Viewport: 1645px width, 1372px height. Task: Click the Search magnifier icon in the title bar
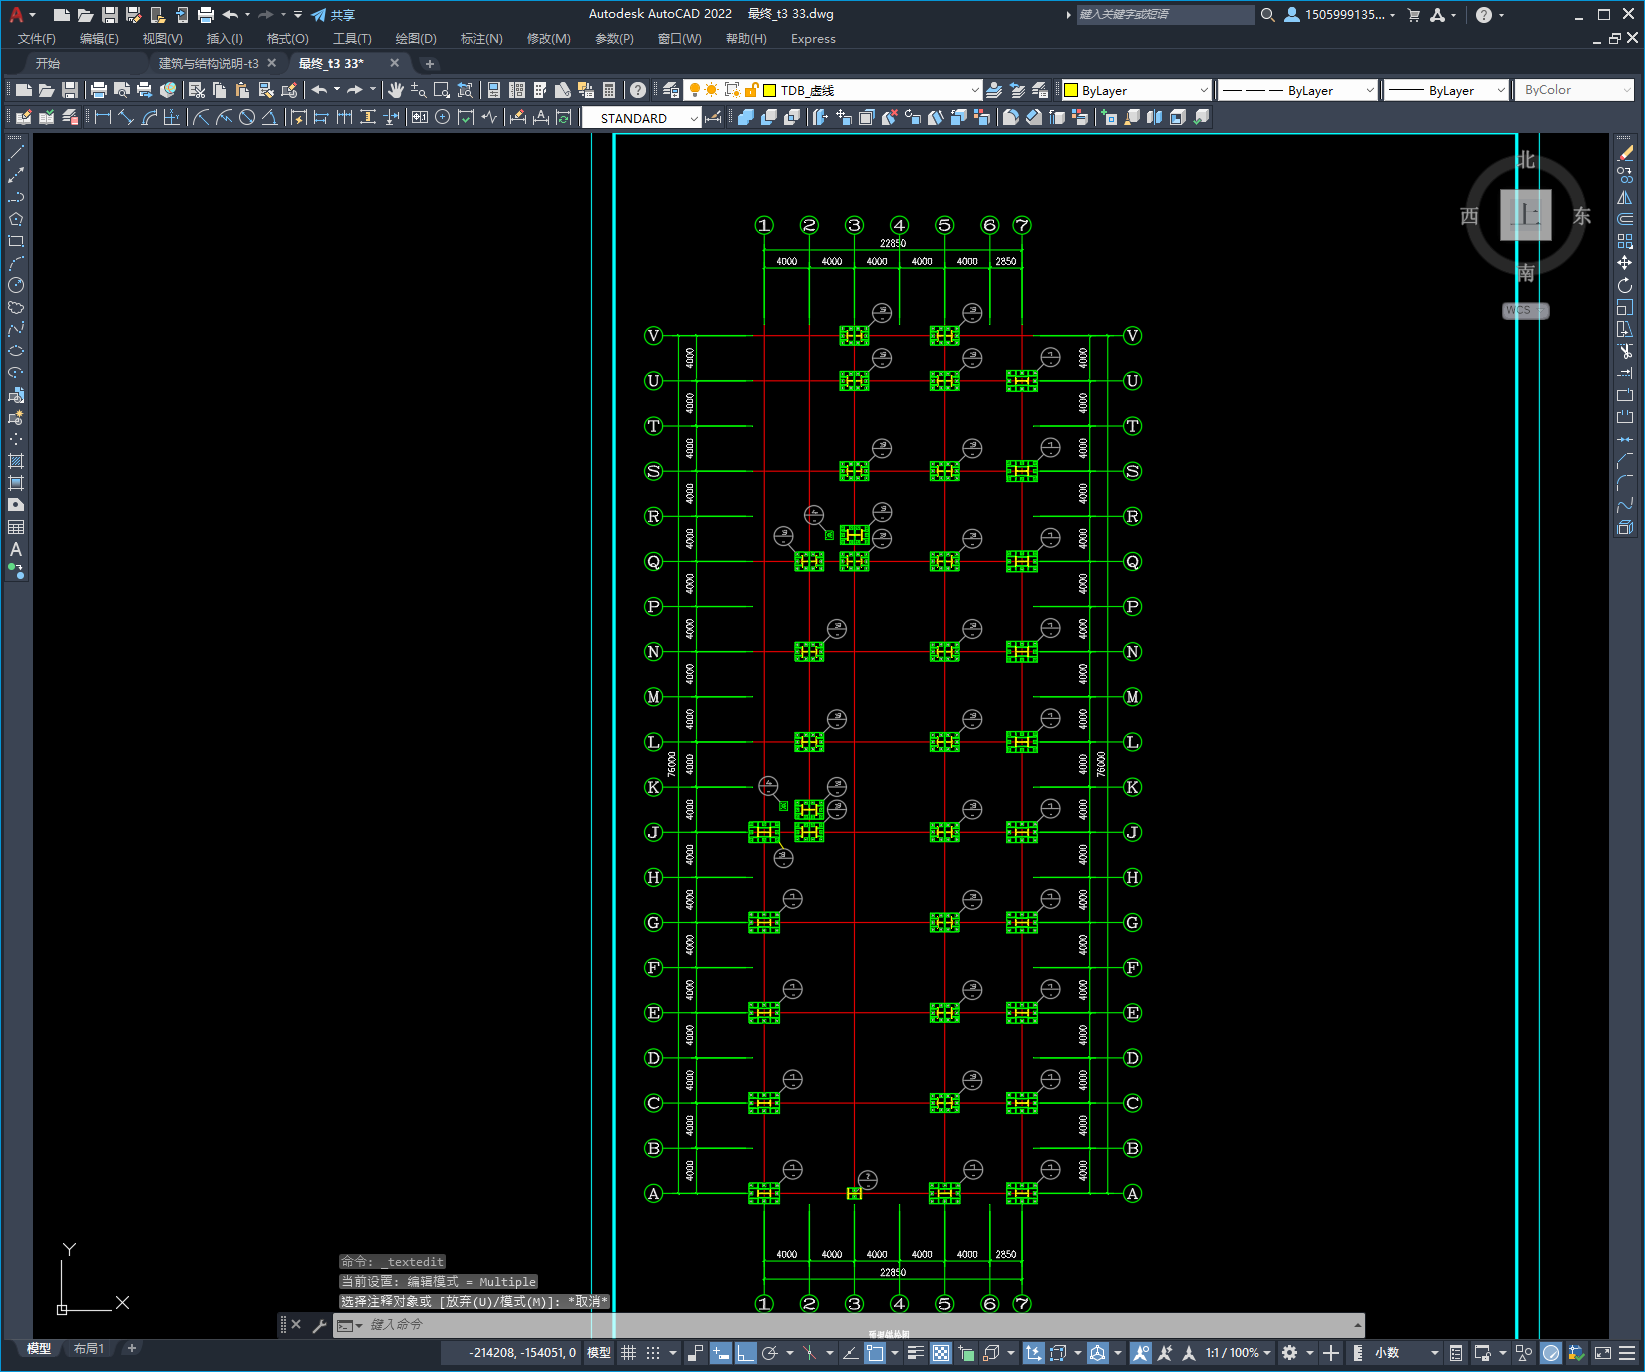1268,14
